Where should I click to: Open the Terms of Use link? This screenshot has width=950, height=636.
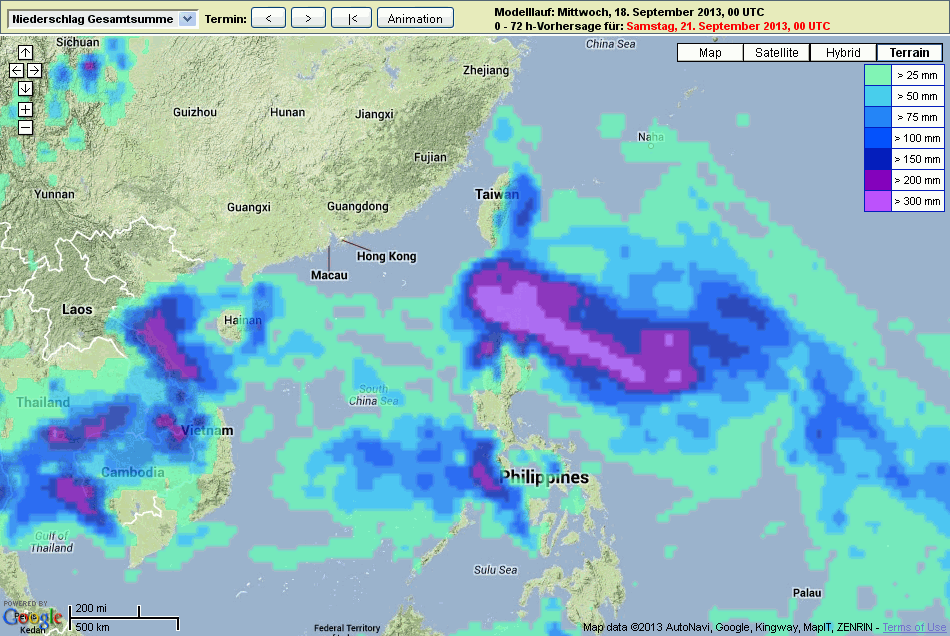914,628
